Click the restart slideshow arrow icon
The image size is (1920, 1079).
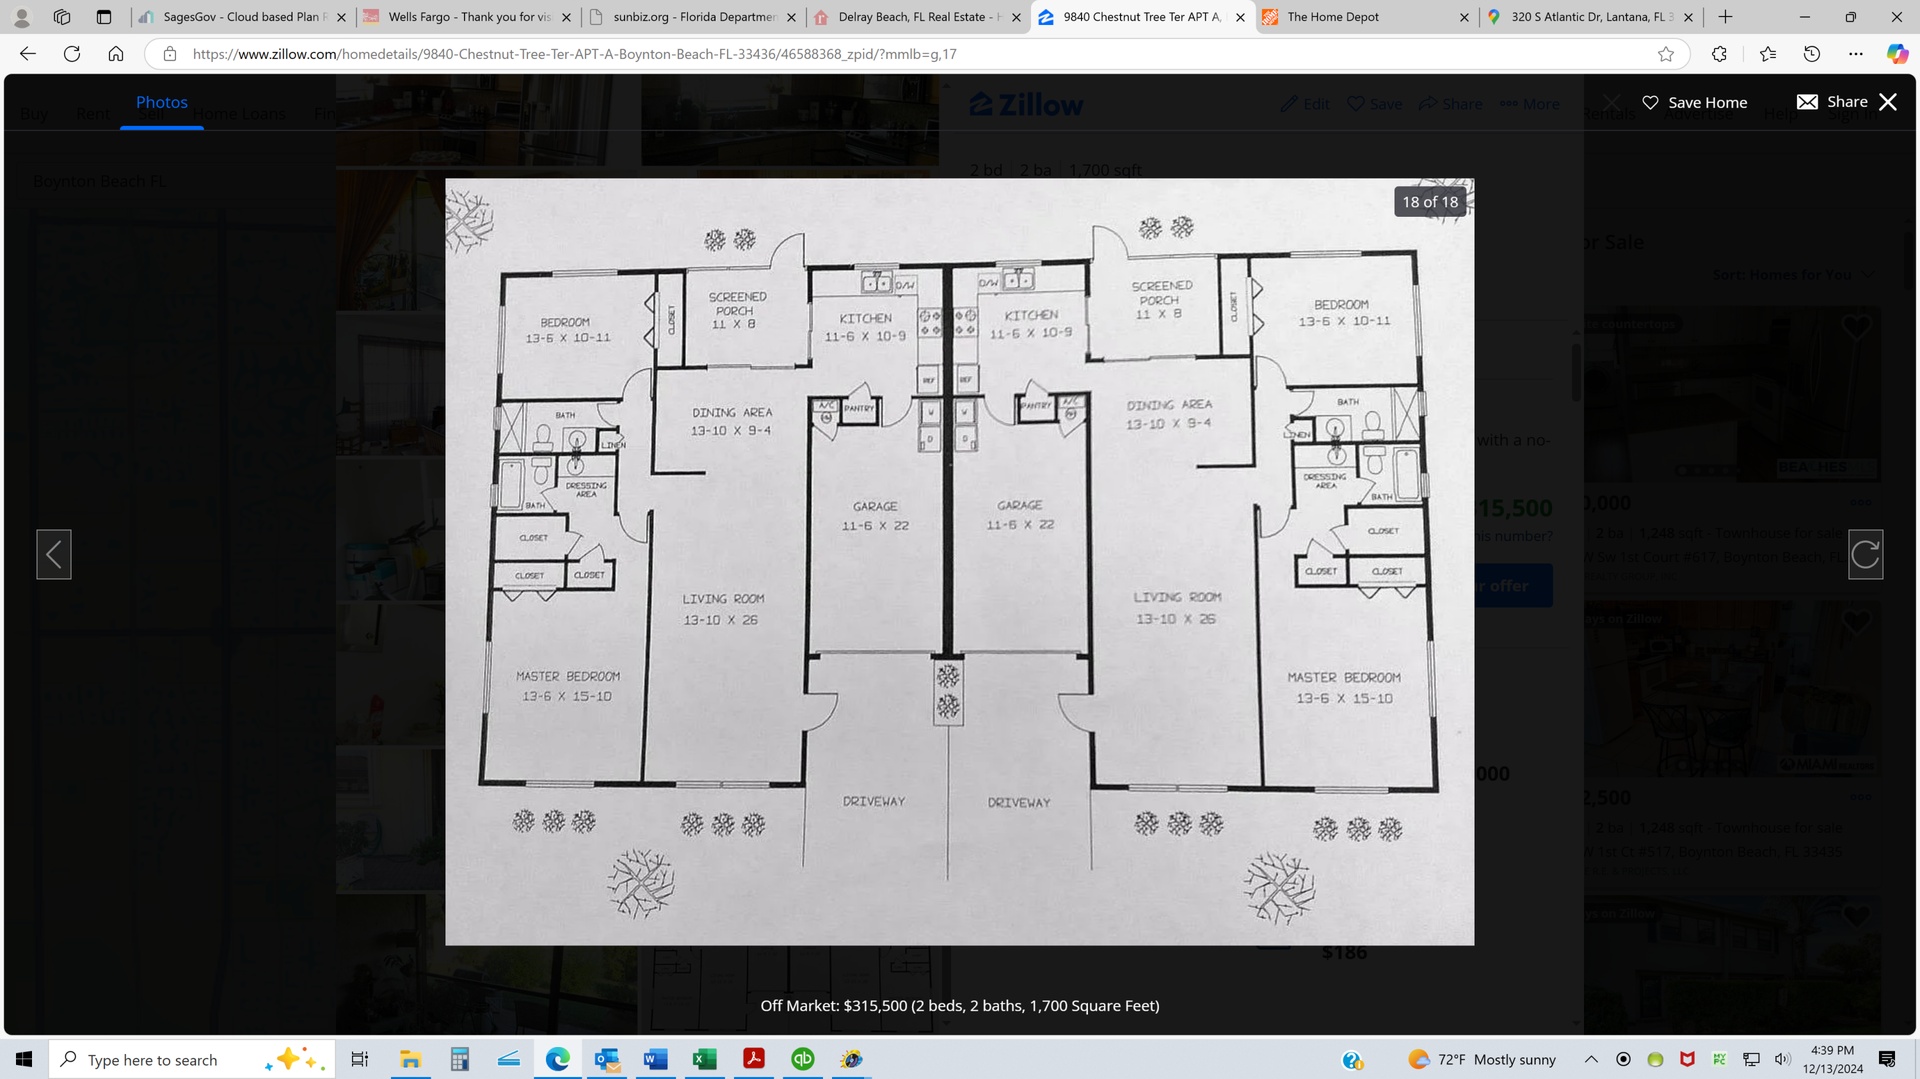[x=1865, y=554]
